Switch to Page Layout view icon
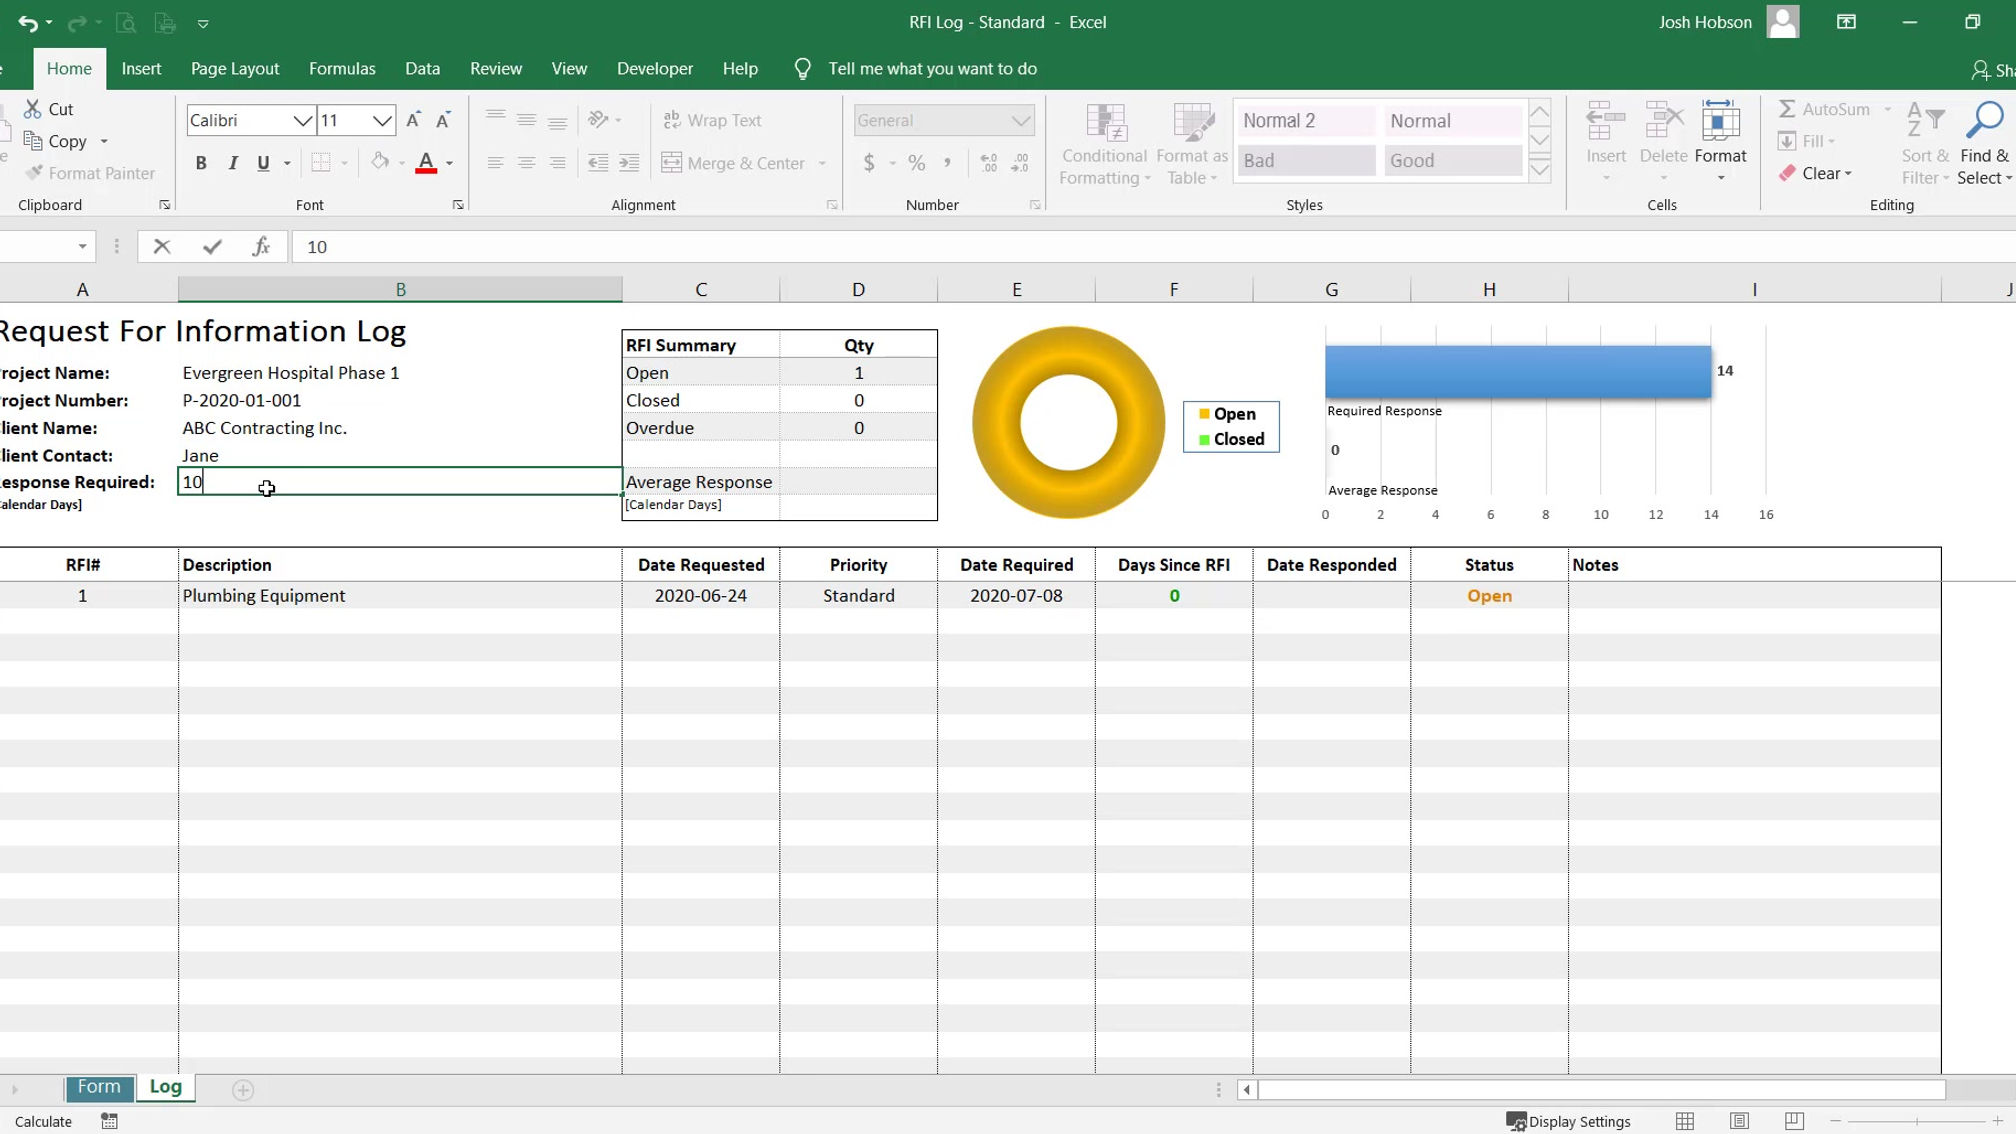The image size is (2016, 1134). click(x=1740, y=1121)
